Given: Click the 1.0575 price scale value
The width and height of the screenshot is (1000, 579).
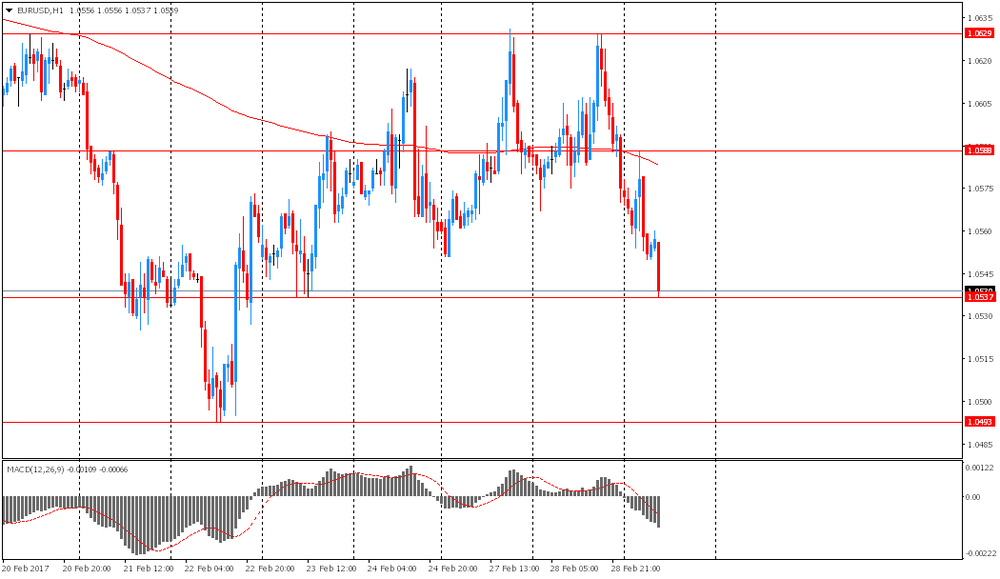Looking at the screenshot, I should (980, 189).
